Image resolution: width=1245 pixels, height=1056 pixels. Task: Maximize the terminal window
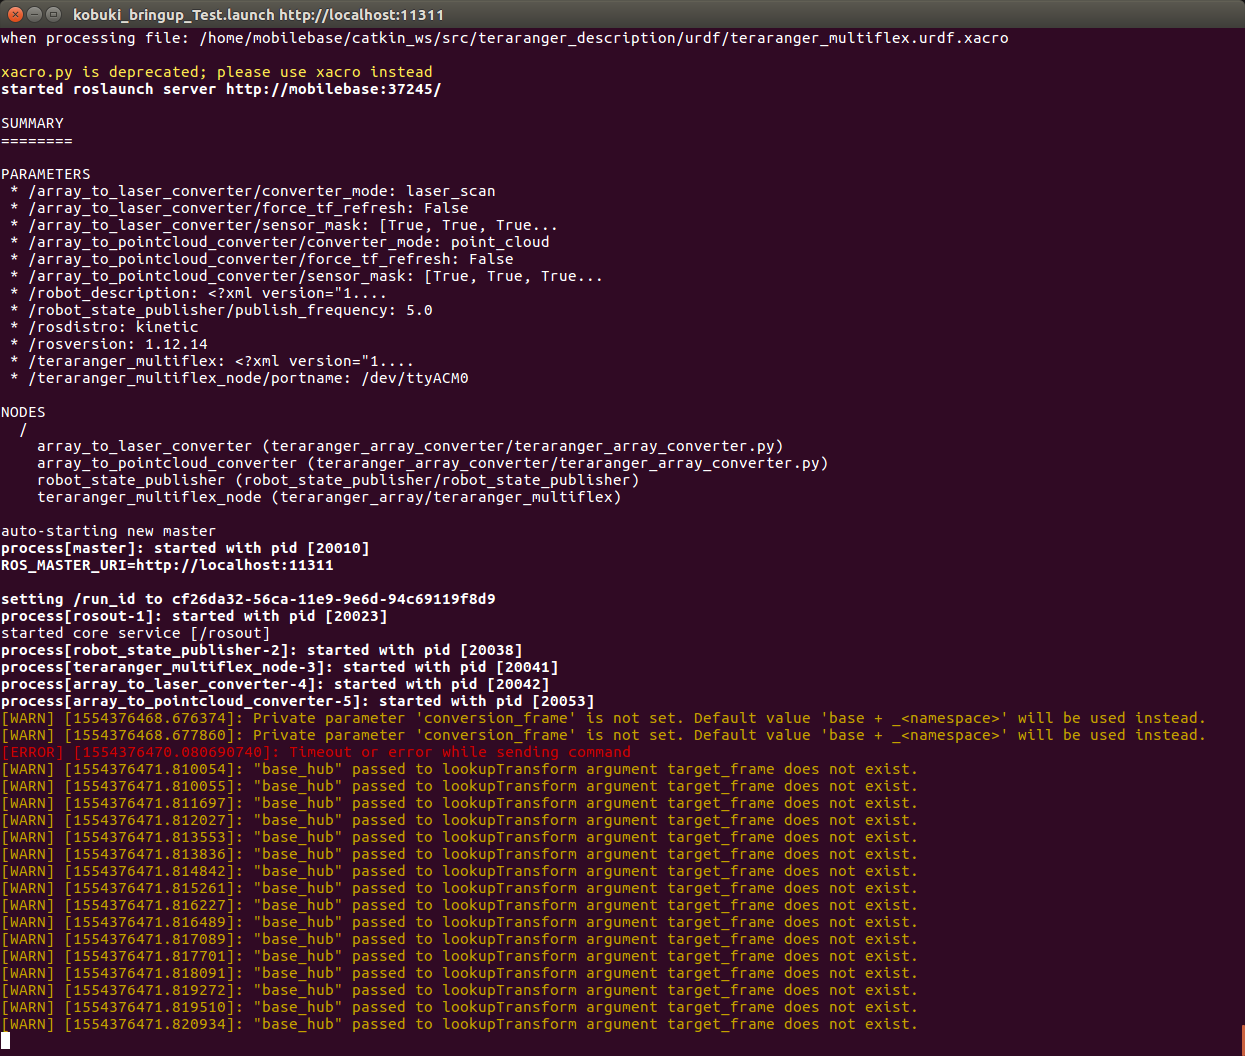[x=53, y=14]
